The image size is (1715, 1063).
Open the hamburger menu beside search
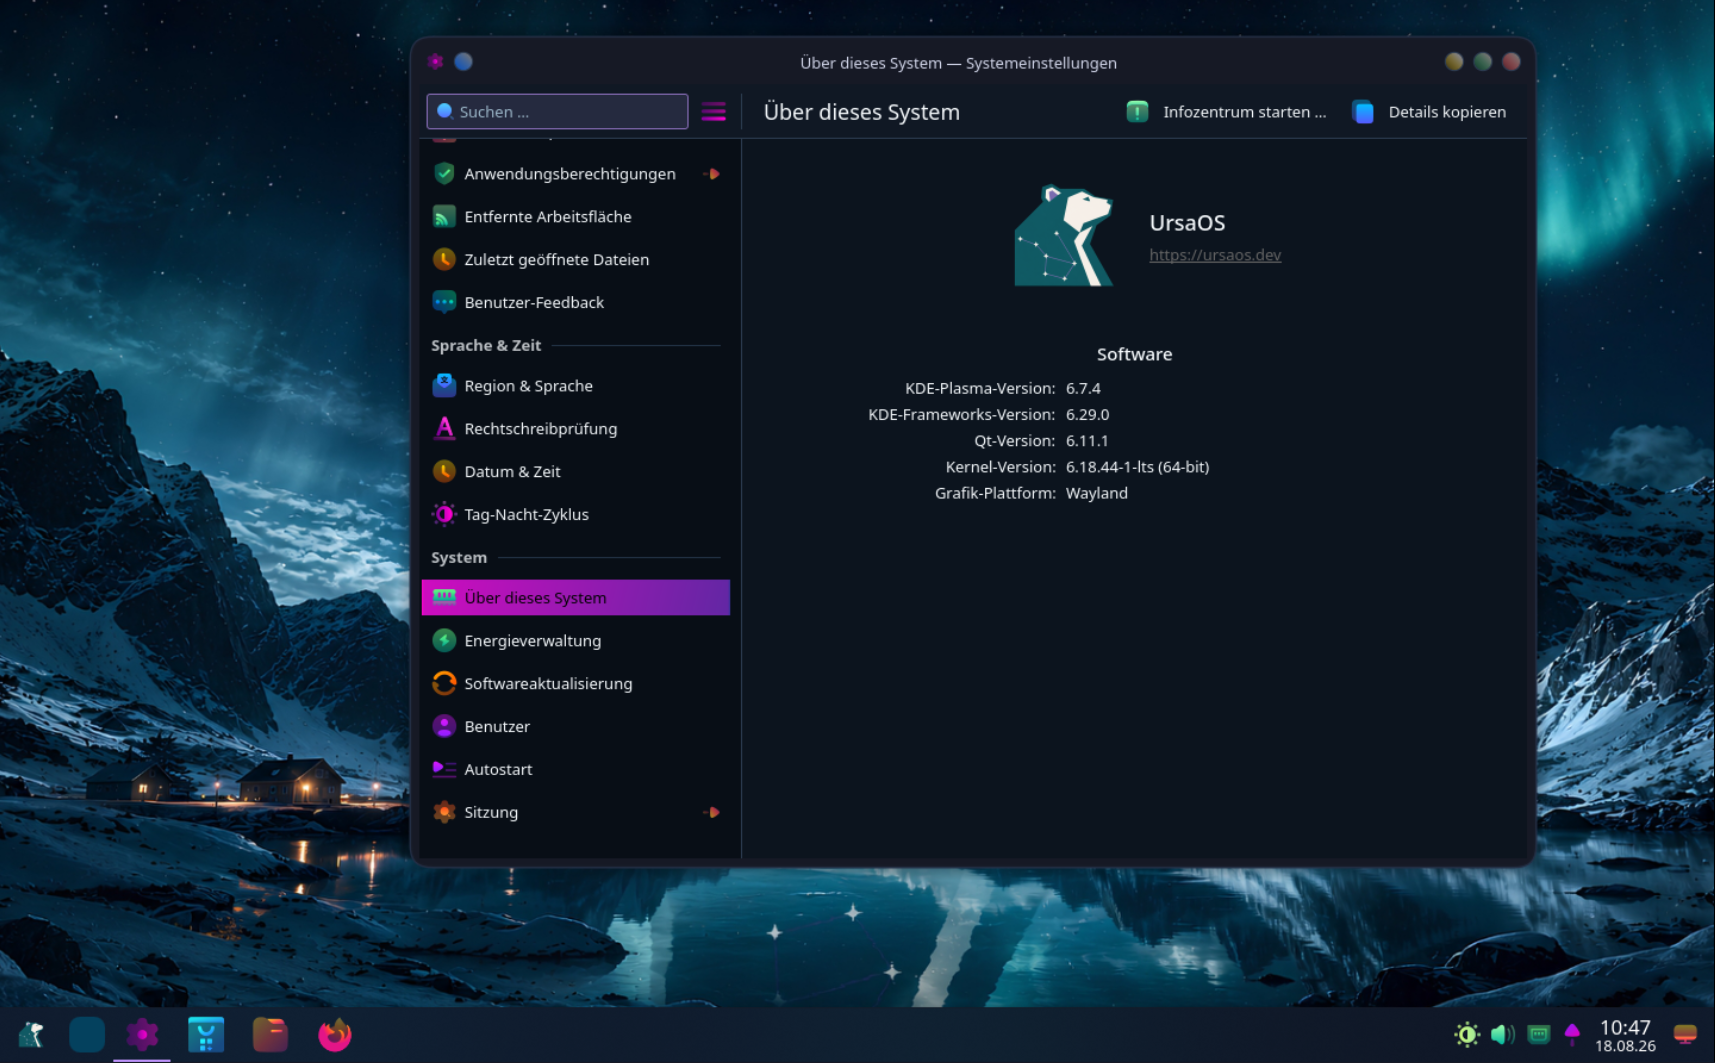713,112
